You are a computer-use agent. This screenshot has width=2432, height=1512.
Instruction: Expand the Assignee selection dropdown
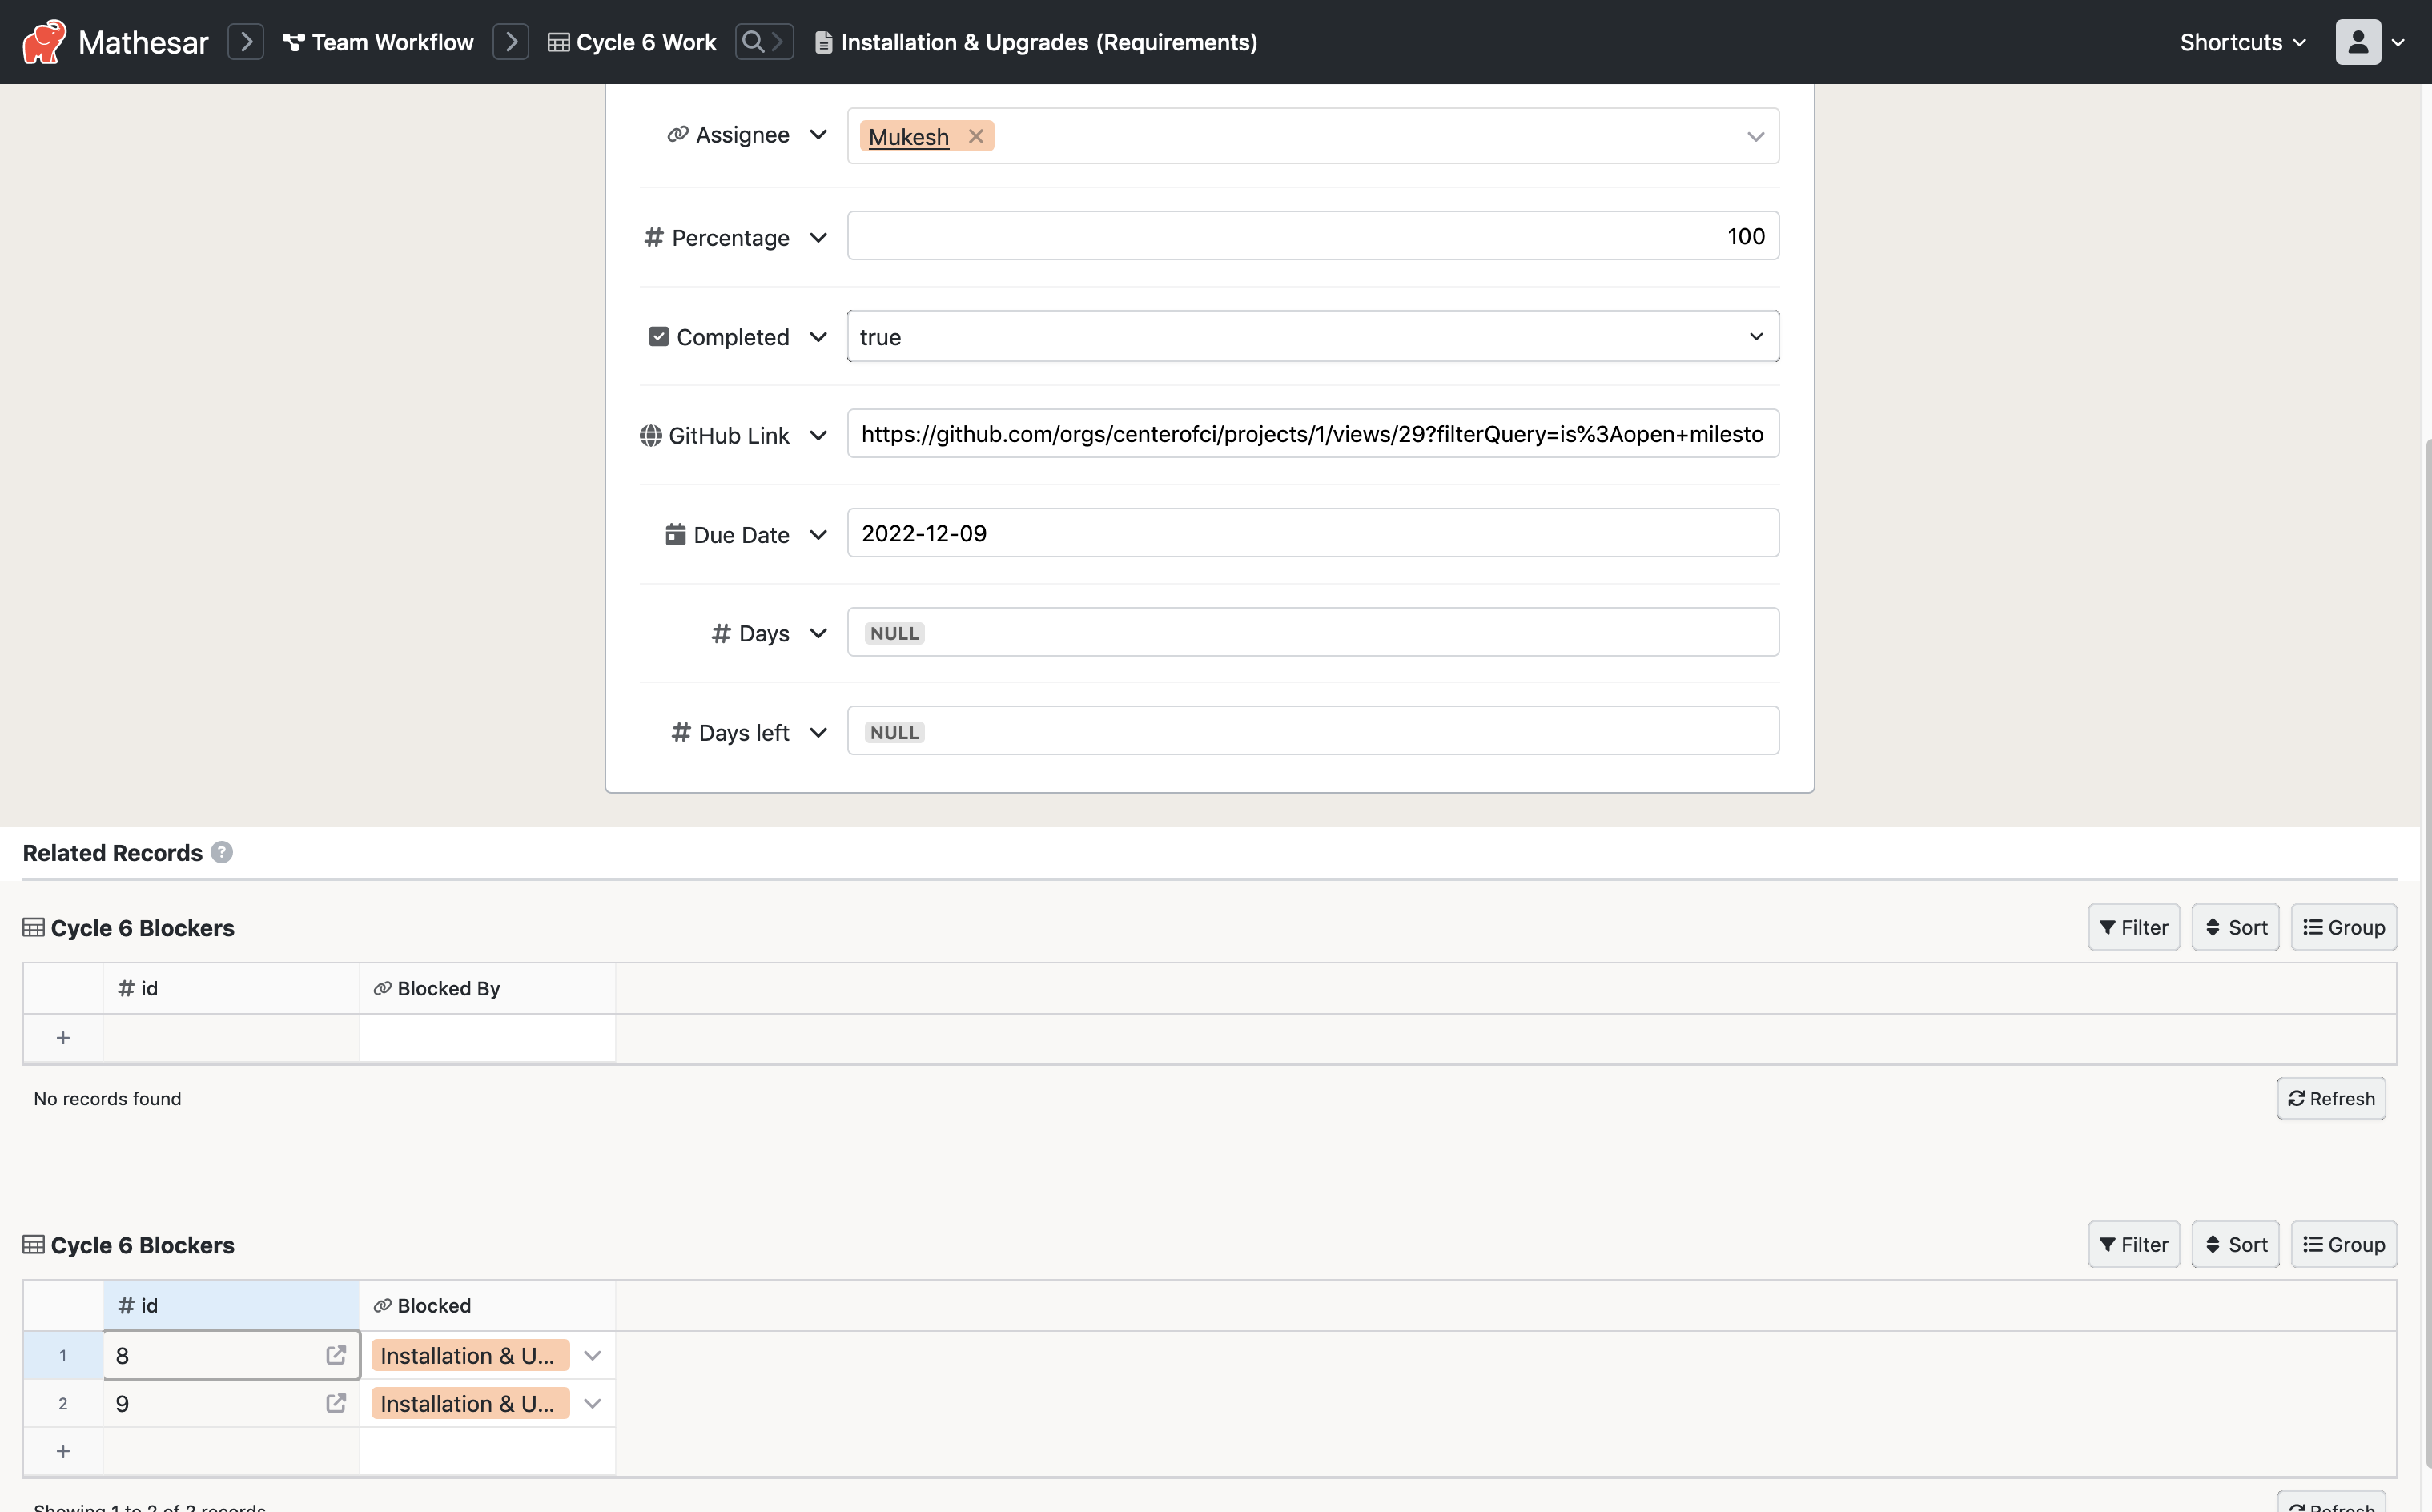pos(1755,136)
